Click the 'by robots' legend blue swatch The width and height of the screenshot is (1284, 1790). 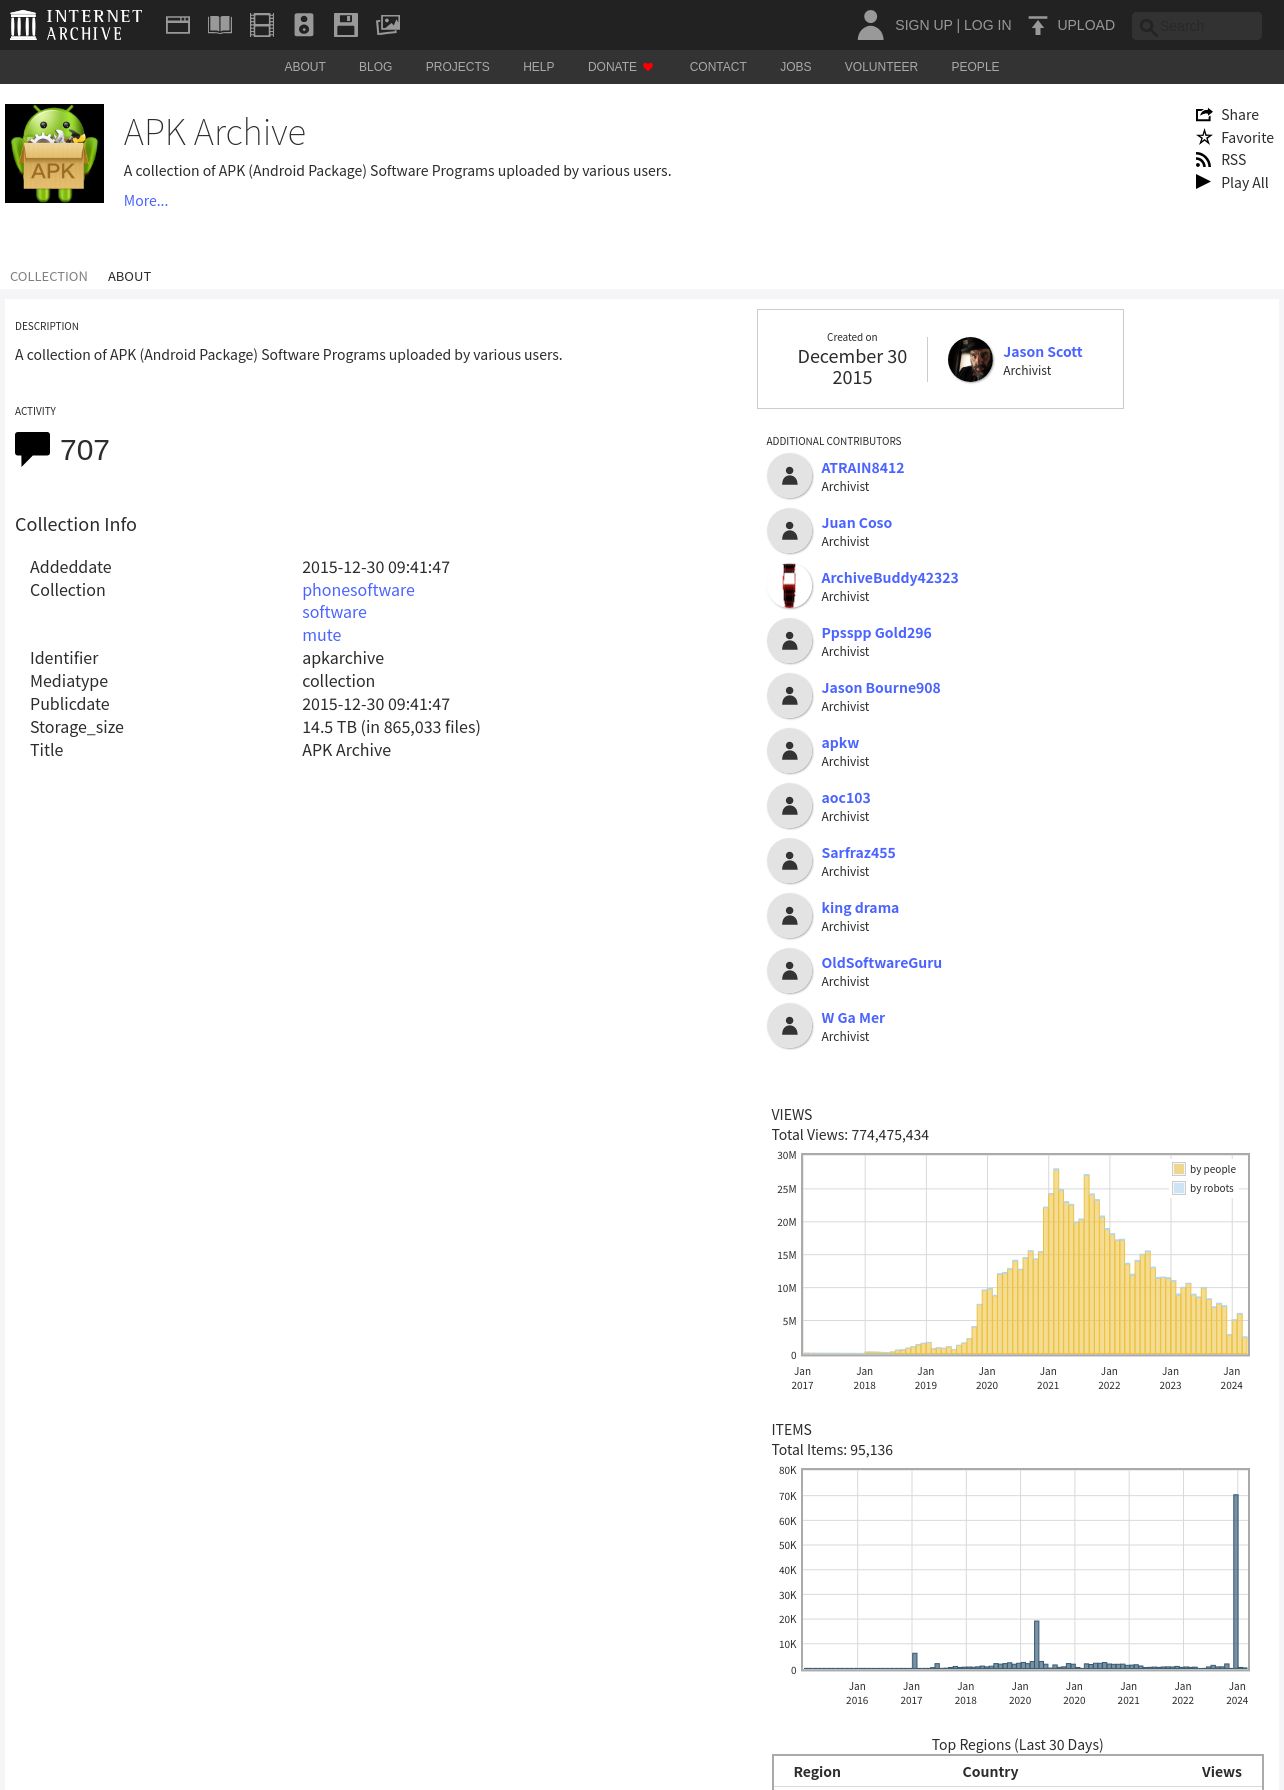pyautogui.click(x=1179, y=1188)
